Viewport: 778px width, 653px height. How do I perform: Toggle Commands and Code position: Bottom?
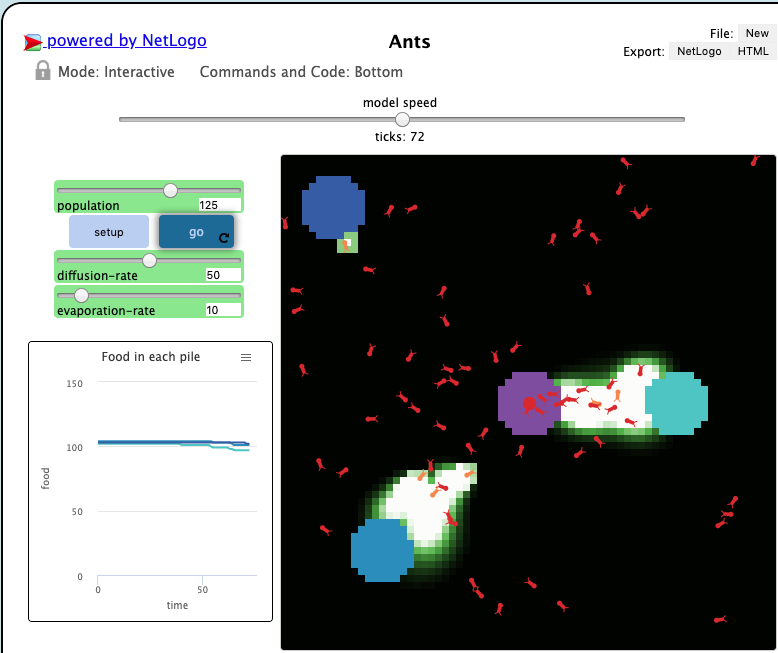pos(301,72)
